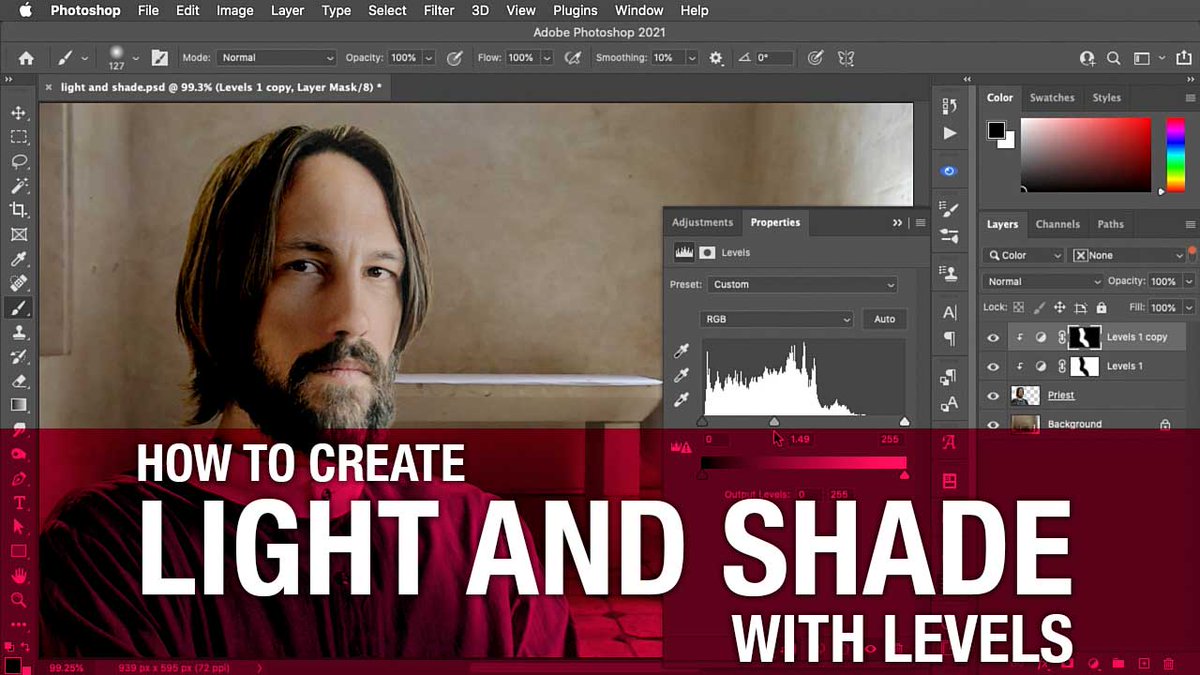
Task: Toggle layer filtering switch
Action: pyautogui.click(x=1192, y=252)
